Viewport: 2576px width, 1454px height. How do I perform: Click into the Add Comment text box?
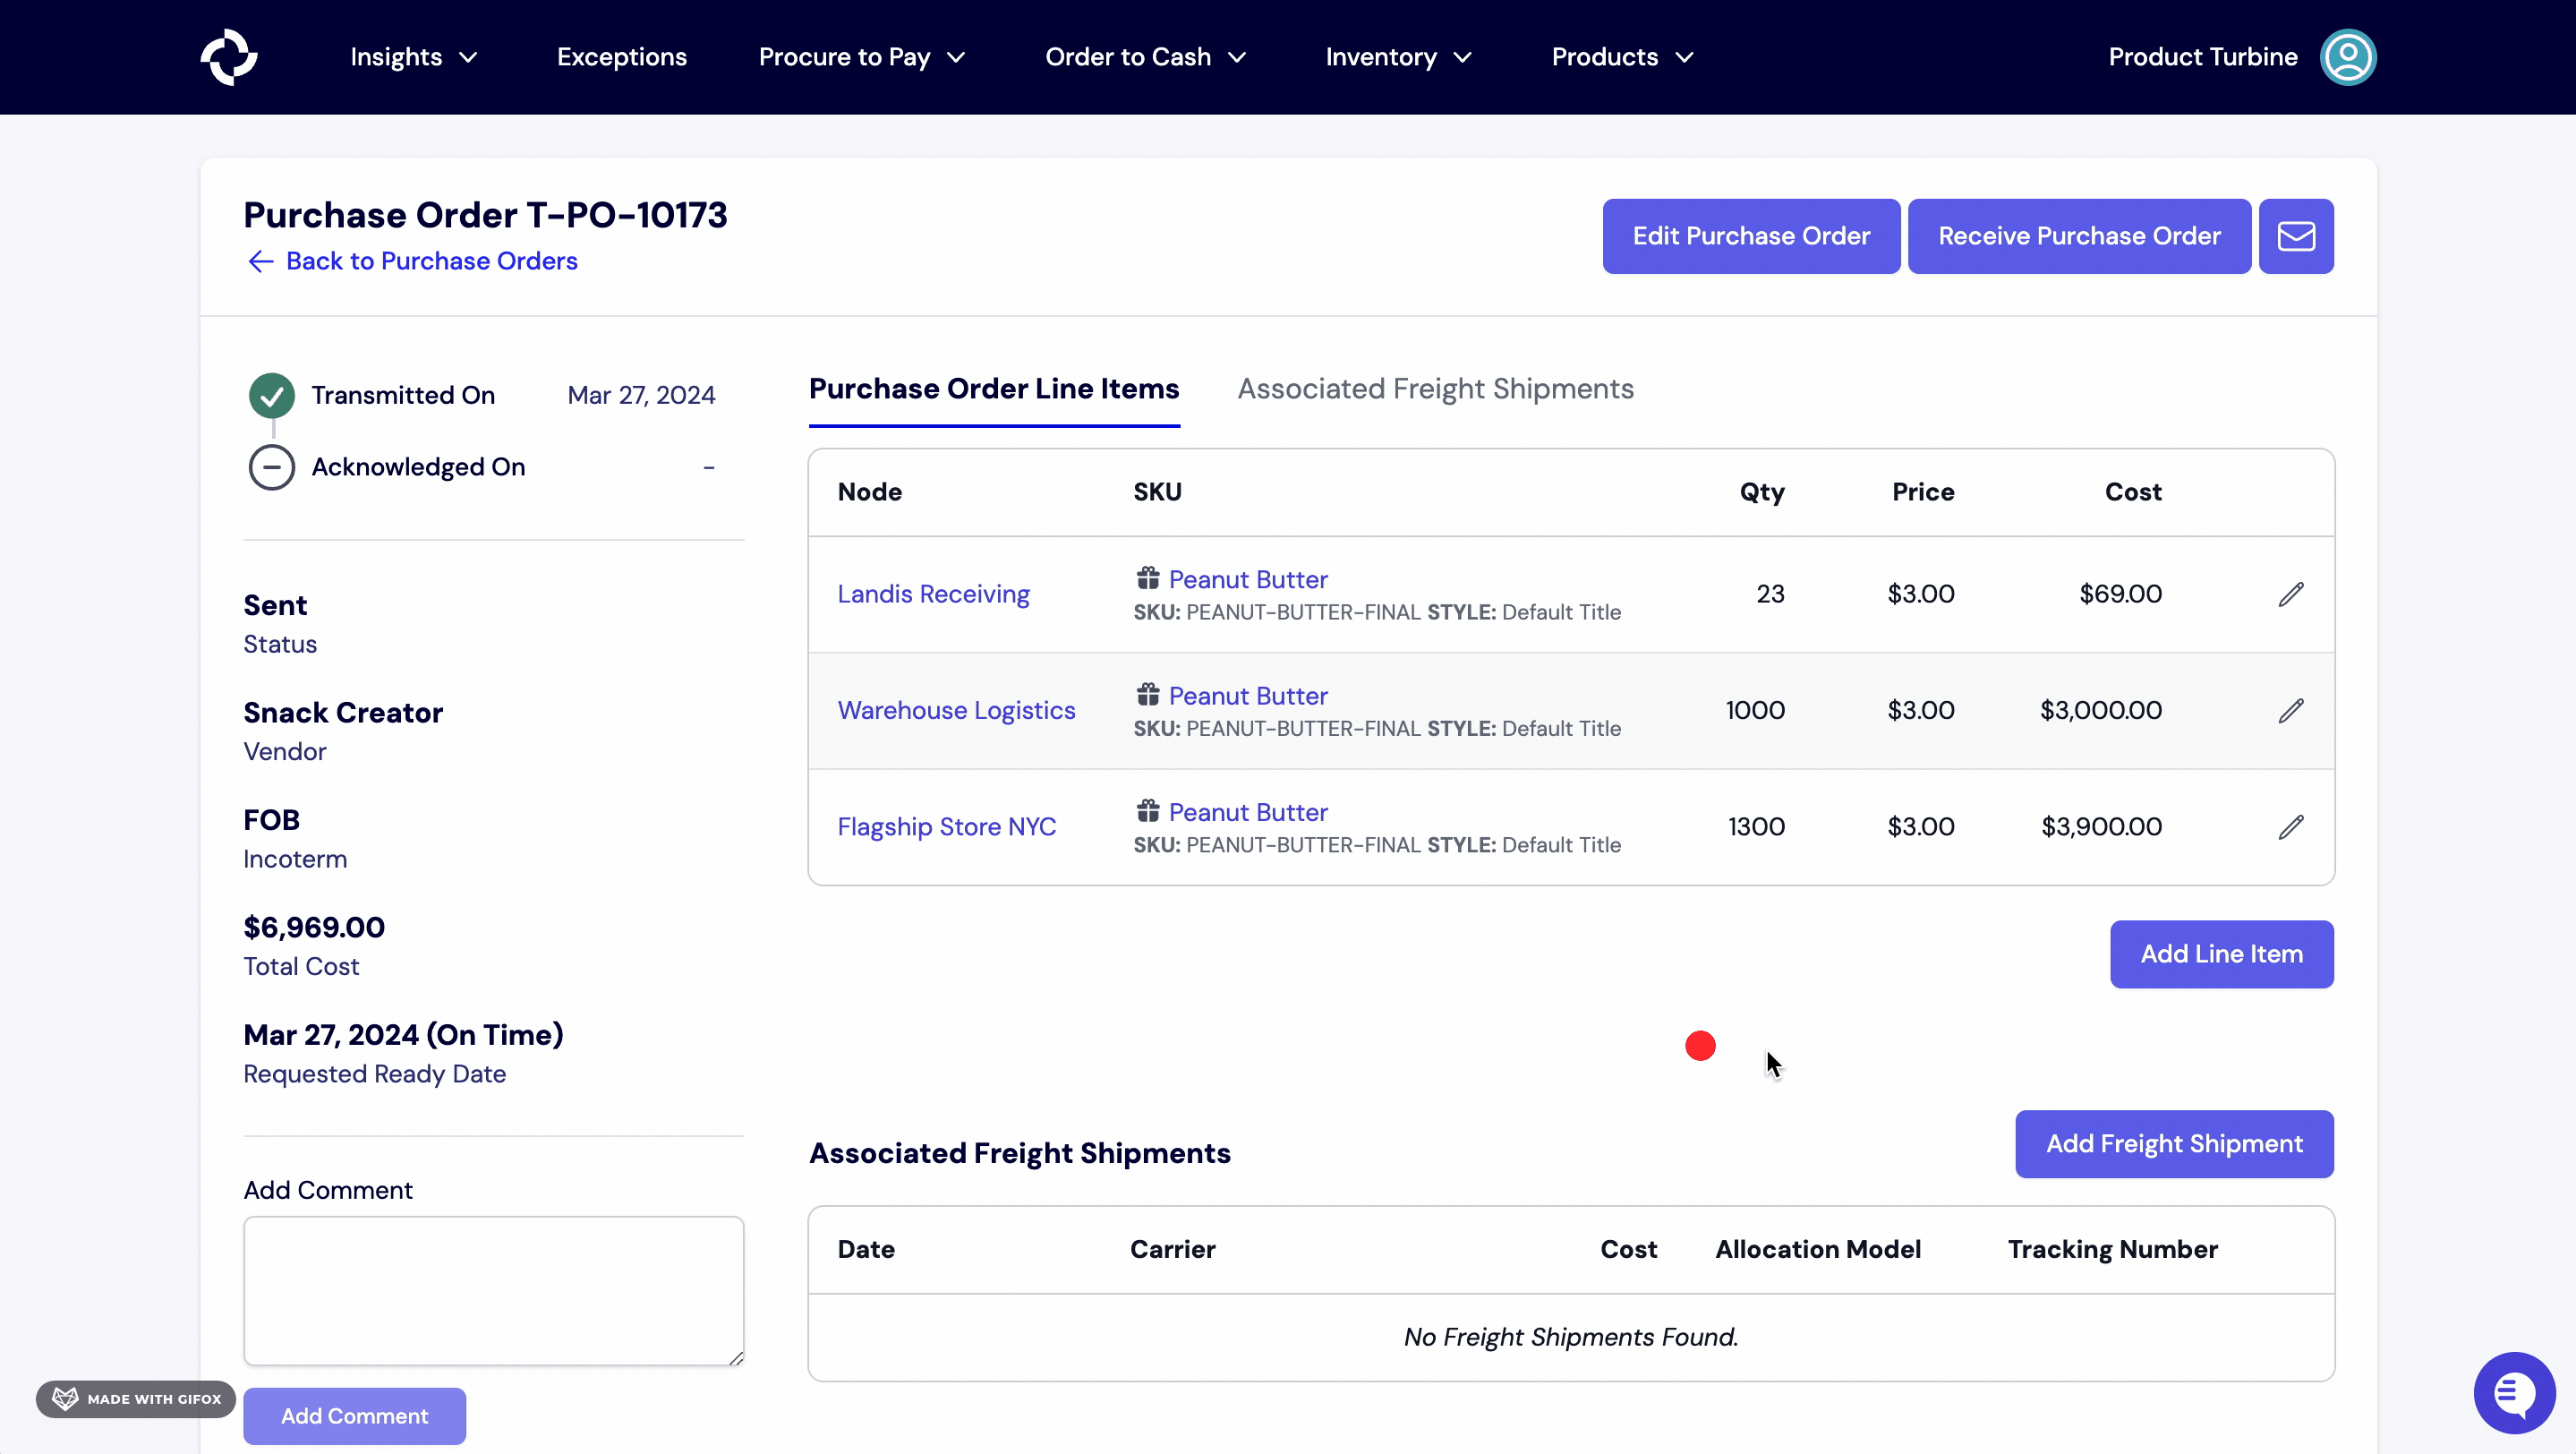click(x=493, y=1290)
